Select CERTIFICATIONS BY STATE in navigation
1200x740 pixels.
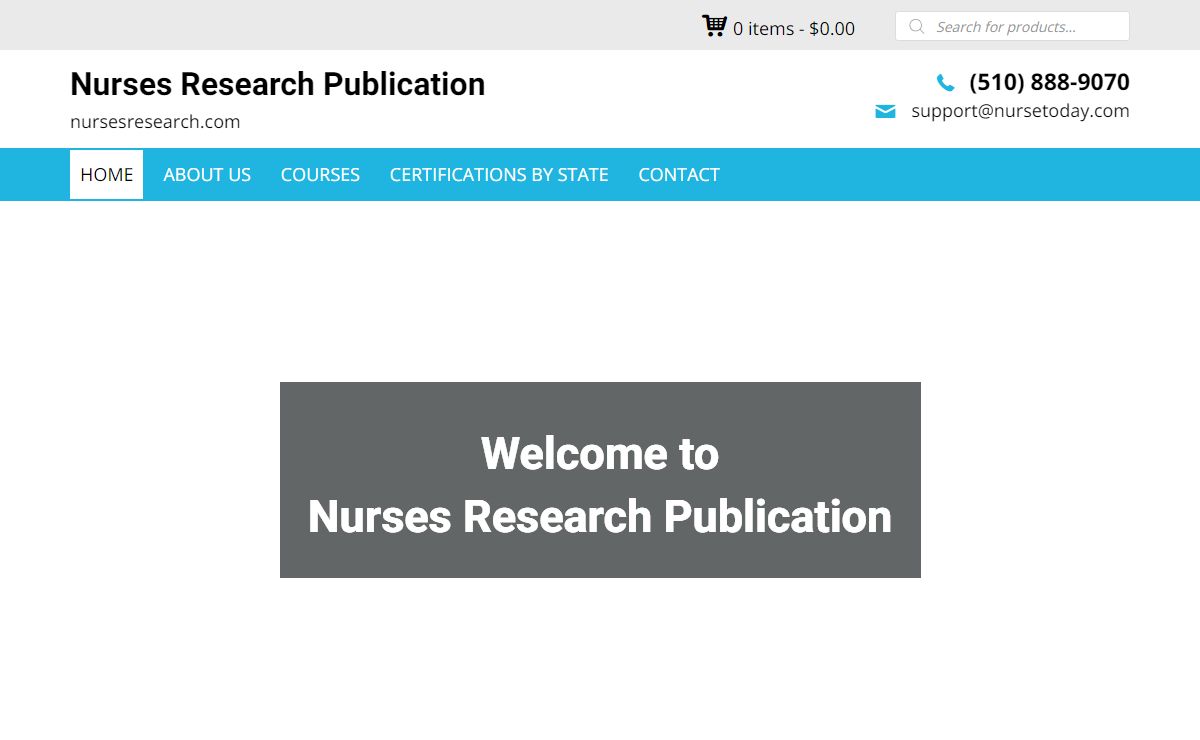tap(499, 174)
